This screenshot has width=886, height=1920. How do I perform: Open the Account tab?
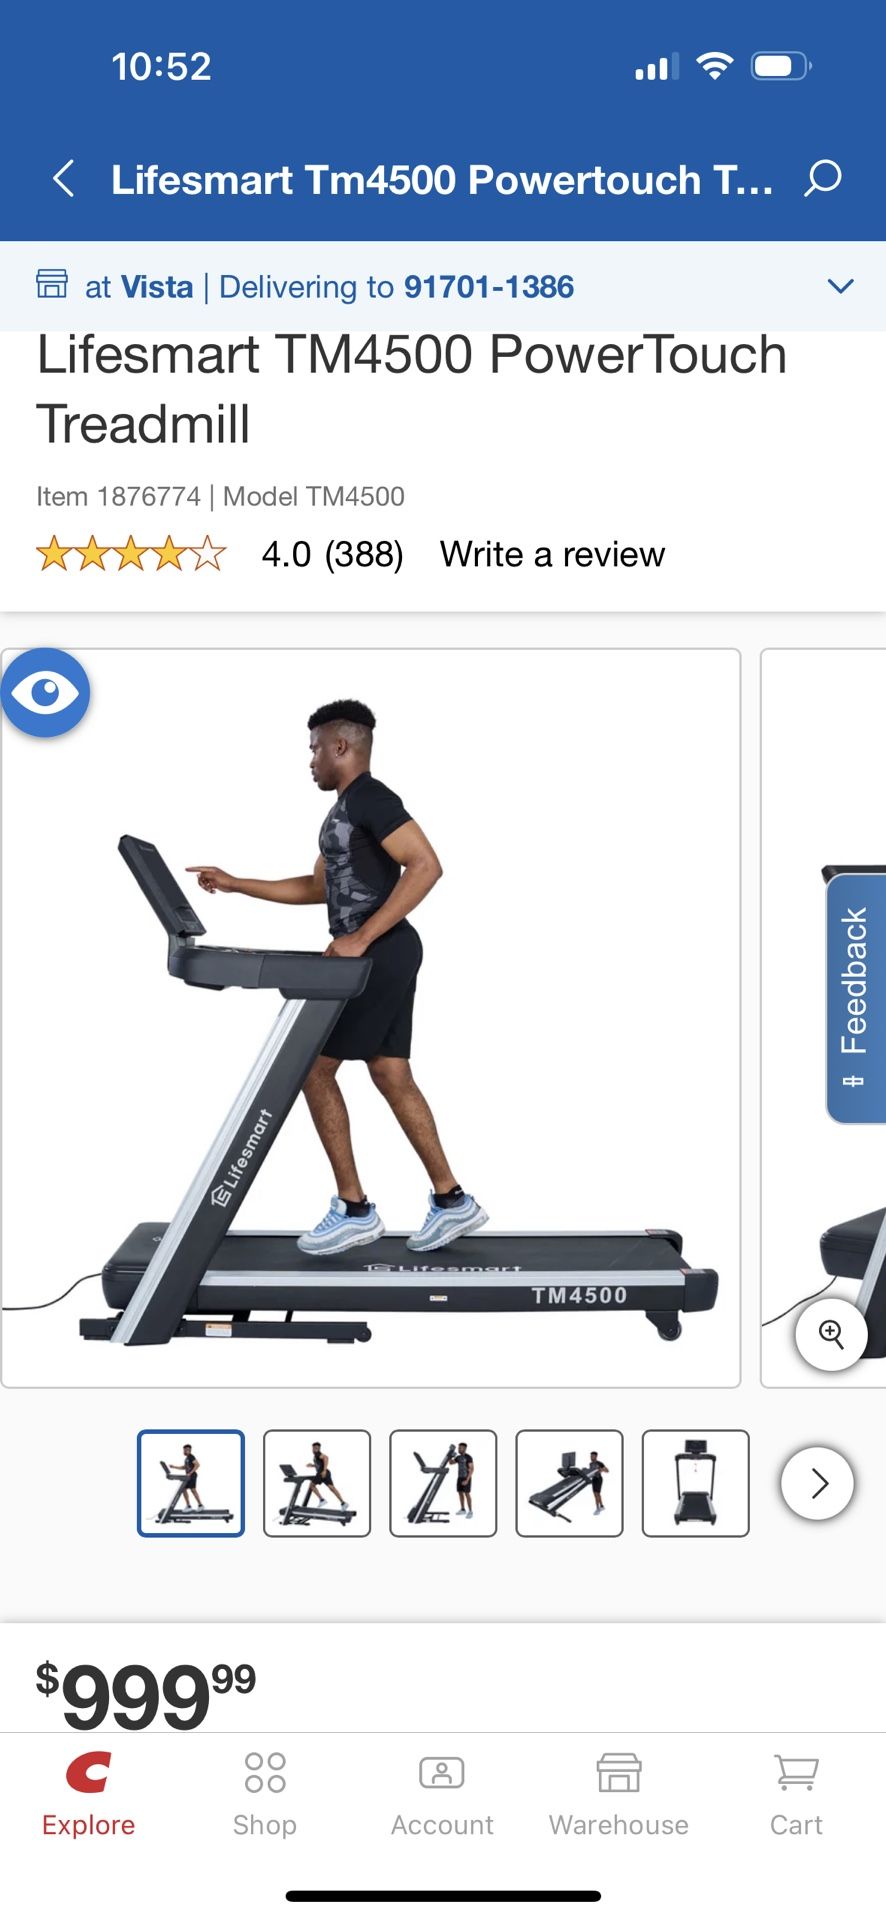[442, 1796]
